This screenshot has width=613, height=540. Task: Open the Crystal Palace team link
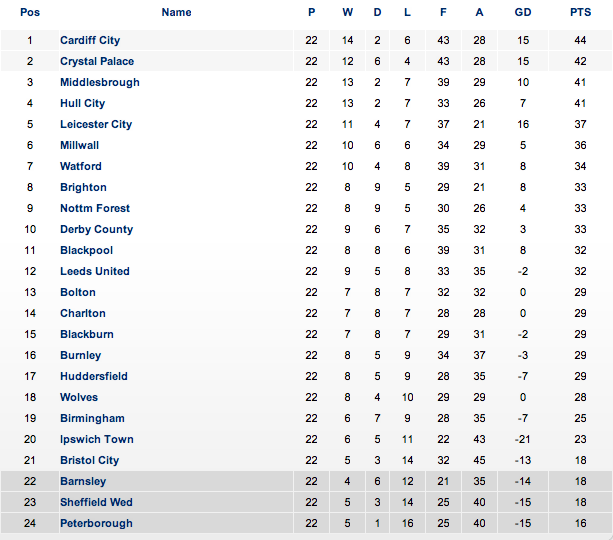click(97, 61)
